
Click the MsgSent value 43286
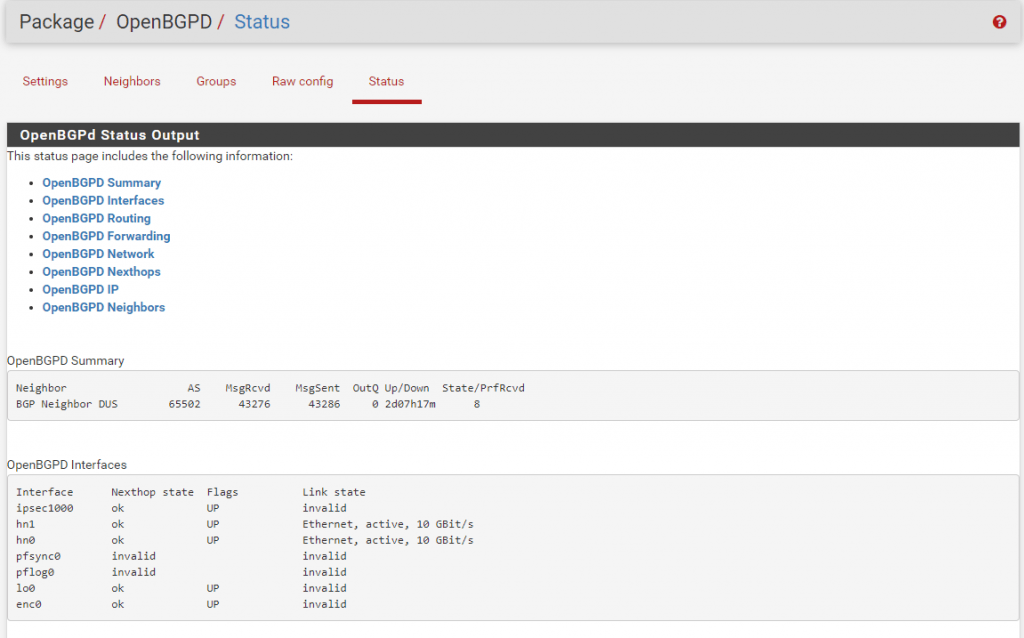pyautogui.click(x=324, y=404)
